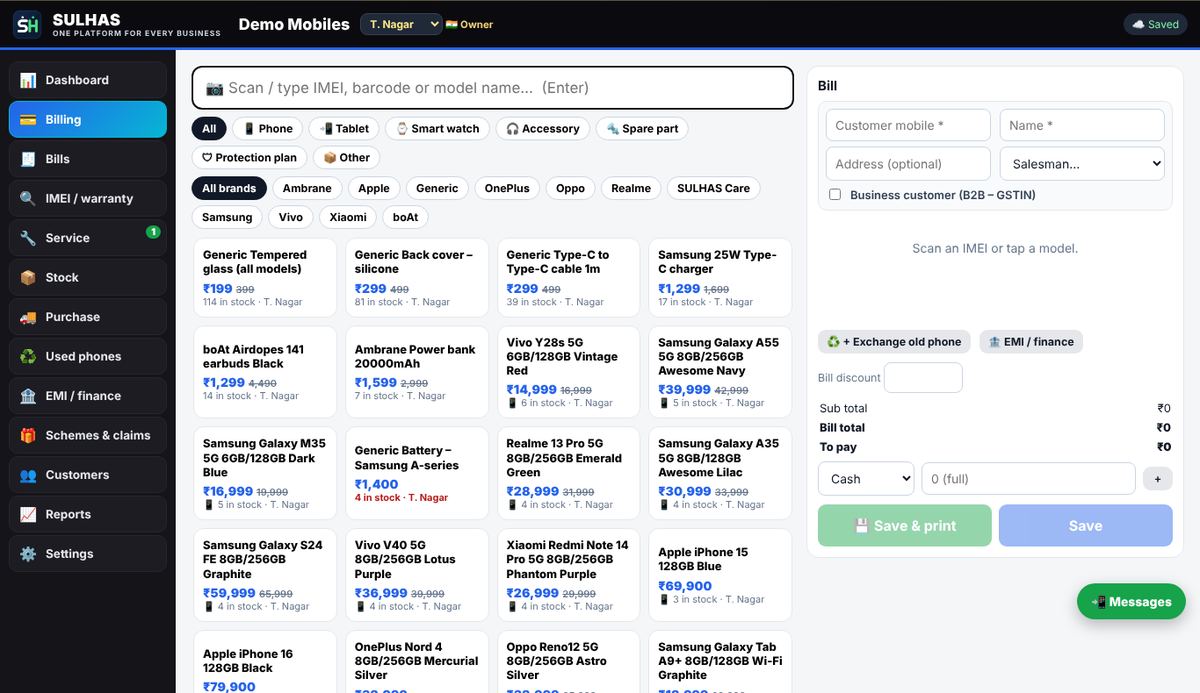Open the Salesman dropdown
The width and height of the screenshot is (1200, 693).
tap(1082, 164)
